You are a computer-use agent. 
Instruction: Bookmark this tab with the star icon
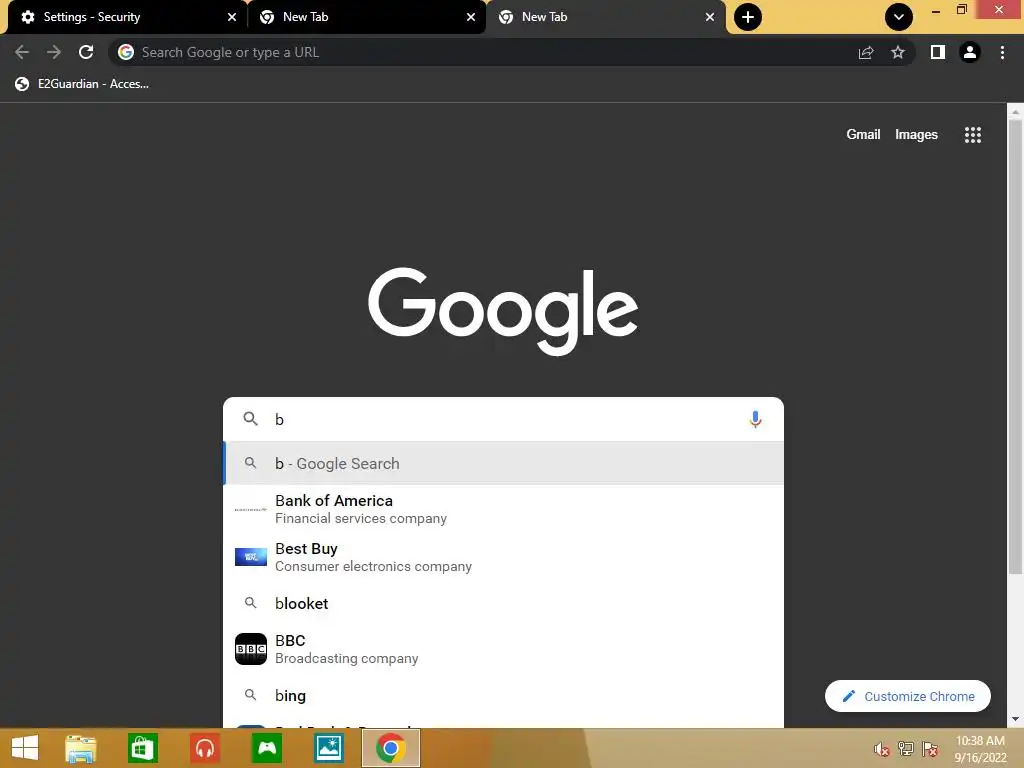[898, 52]
